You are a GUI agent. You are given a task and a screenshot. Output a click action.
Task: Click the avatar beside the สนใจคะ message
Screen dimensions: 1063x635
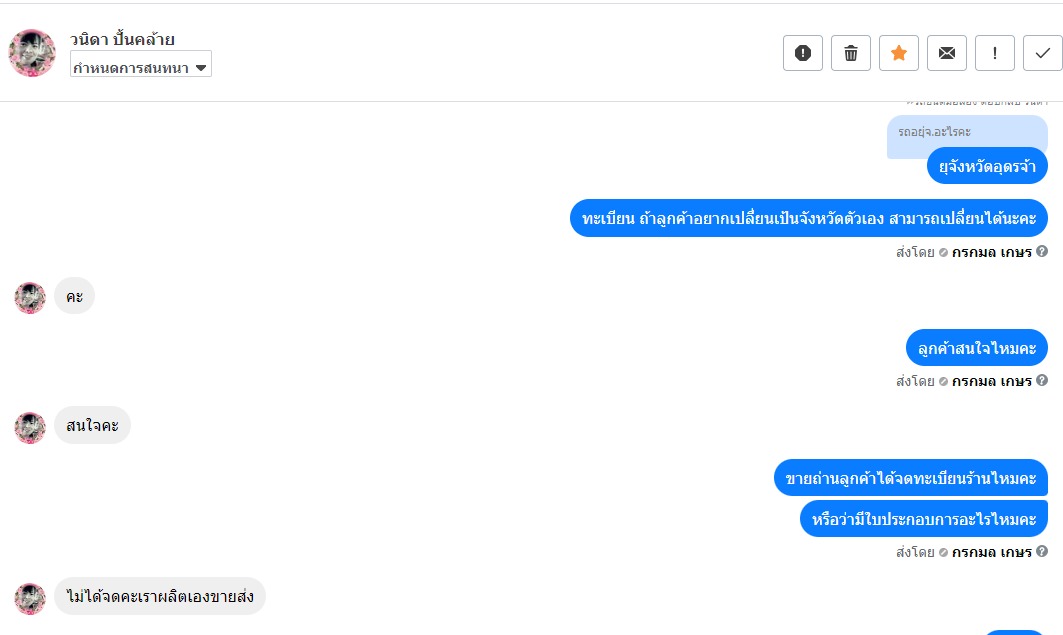point(30,427)
